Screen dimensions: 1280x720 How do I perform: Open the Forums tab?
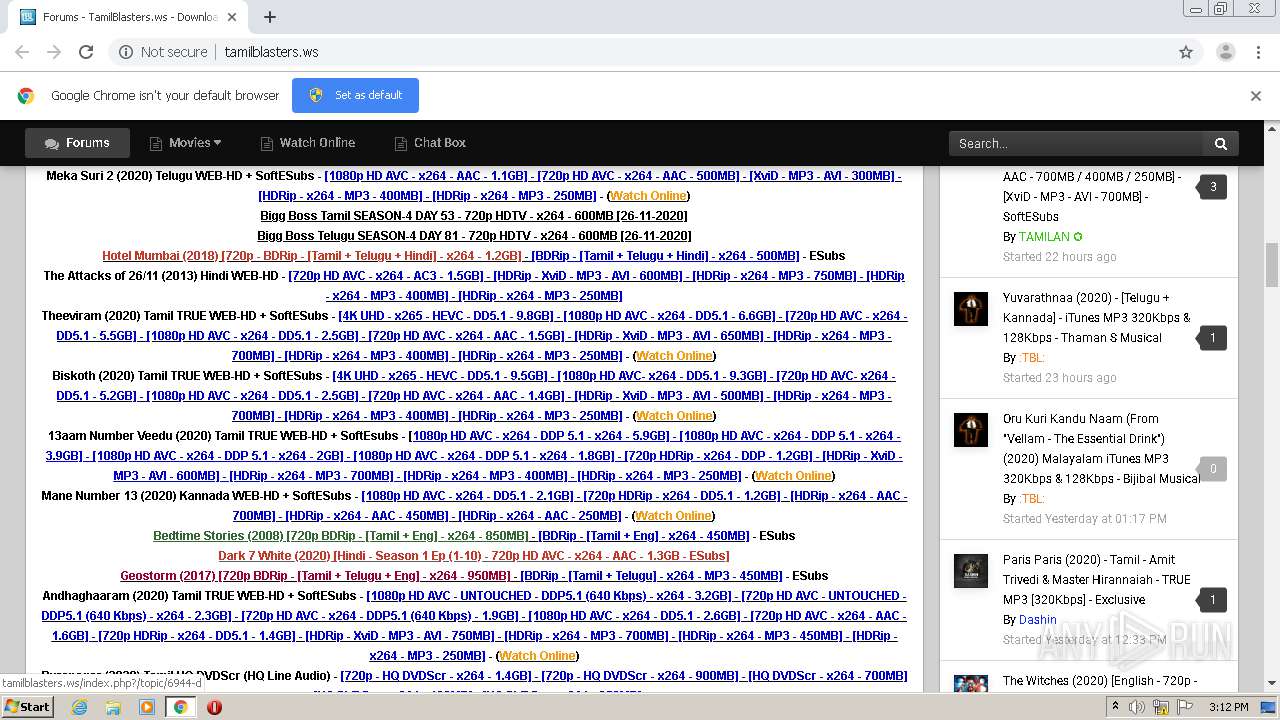click(x=77, y=143)
